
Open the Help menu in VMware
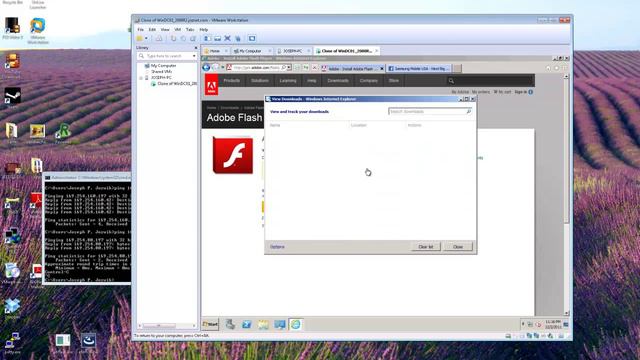point(204,30)
